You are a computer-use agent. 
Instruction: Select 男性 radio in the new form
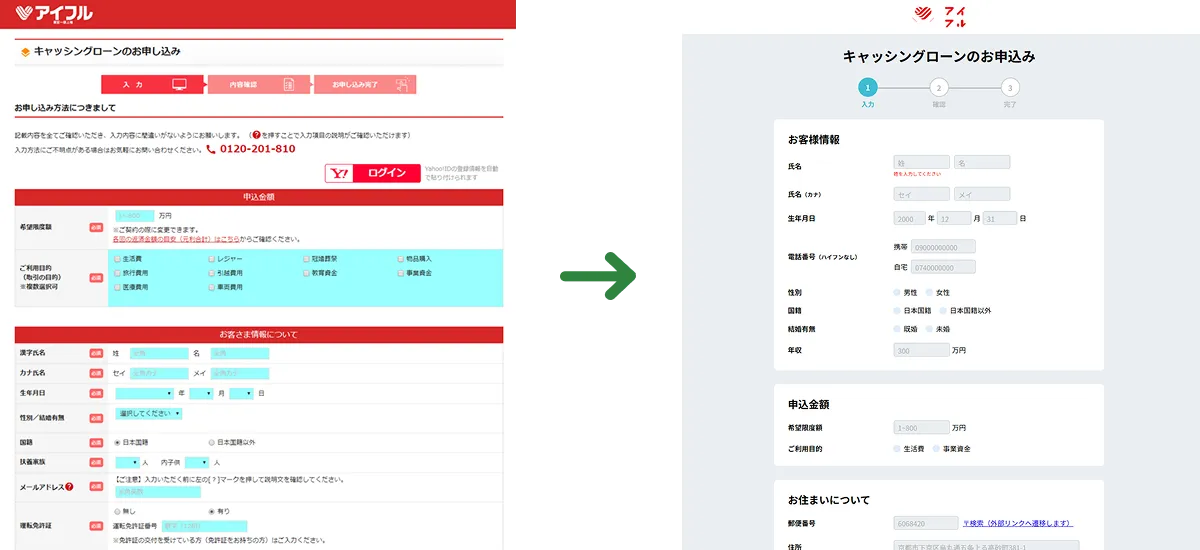point(898,293)
